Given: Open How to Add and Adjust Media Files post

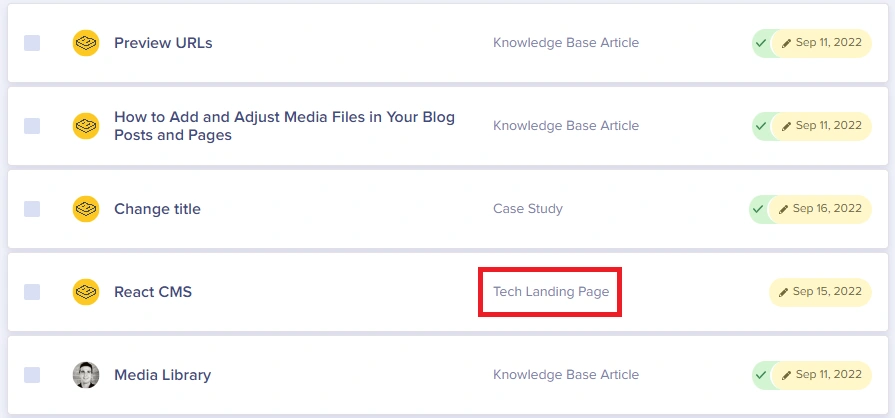Looking at the screenshot, I should (284, 126).
